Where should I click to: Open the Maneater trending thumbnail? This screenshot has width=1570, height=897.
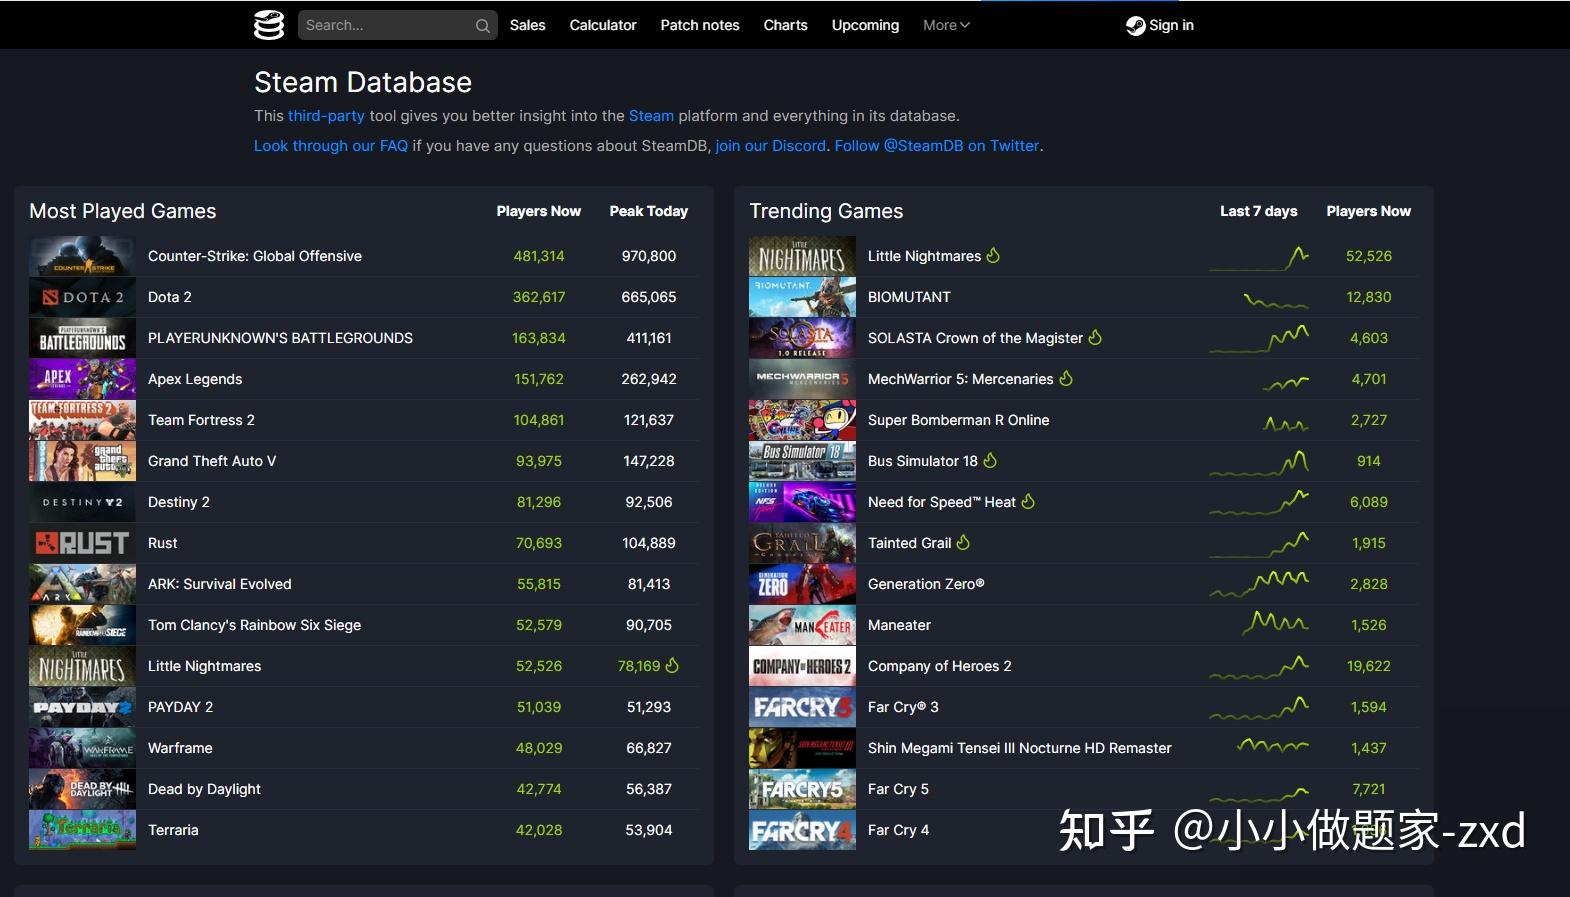point(802,625)
